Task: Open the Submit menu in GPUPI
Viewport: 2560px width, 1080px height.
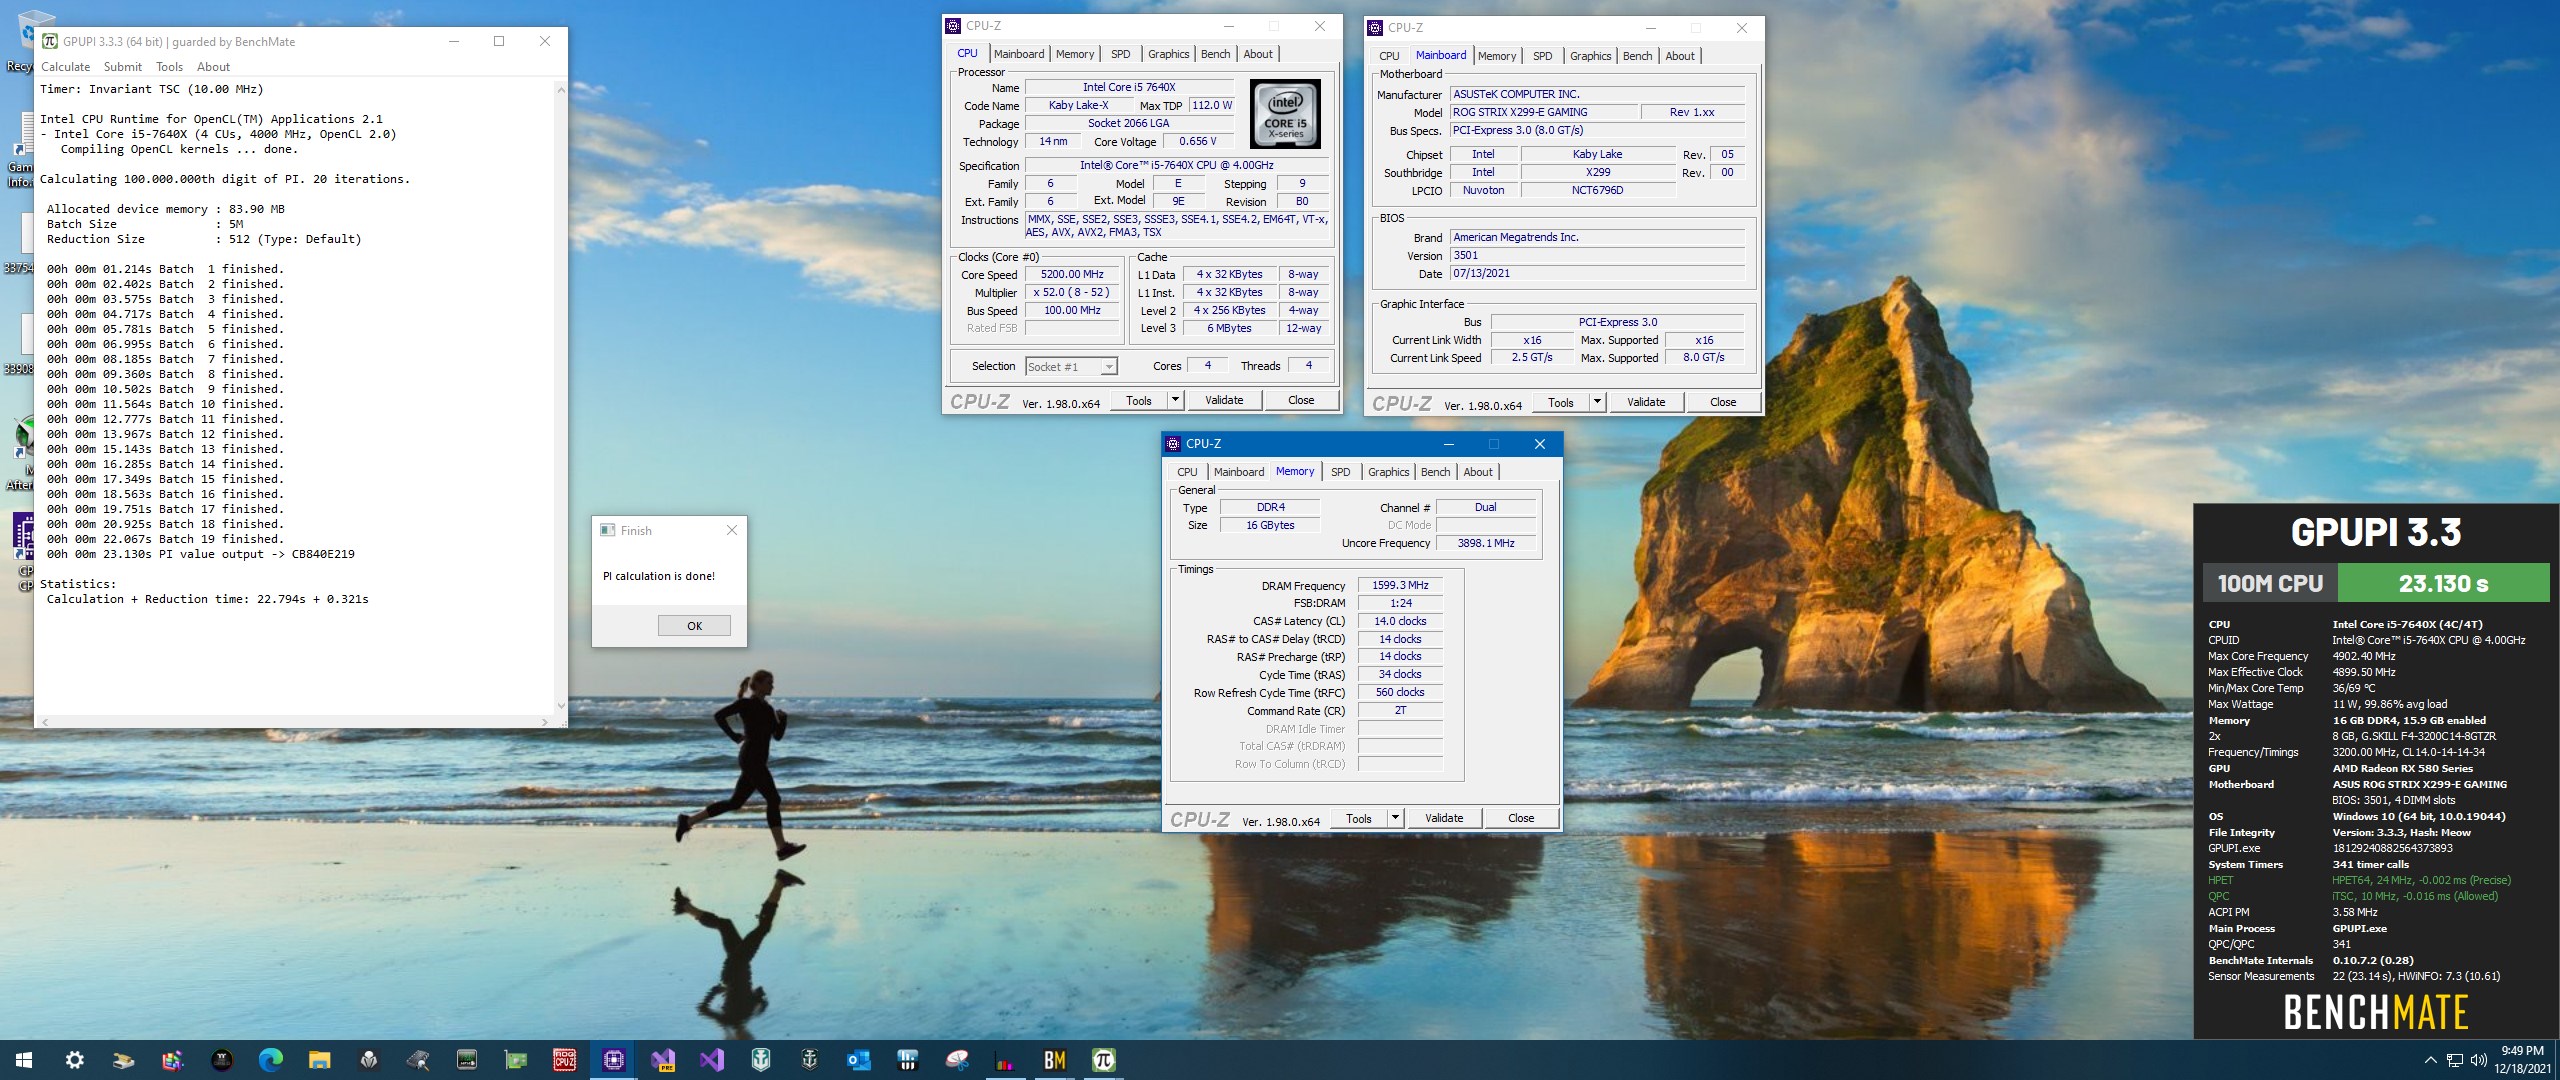Action: [x=123, y=67]
